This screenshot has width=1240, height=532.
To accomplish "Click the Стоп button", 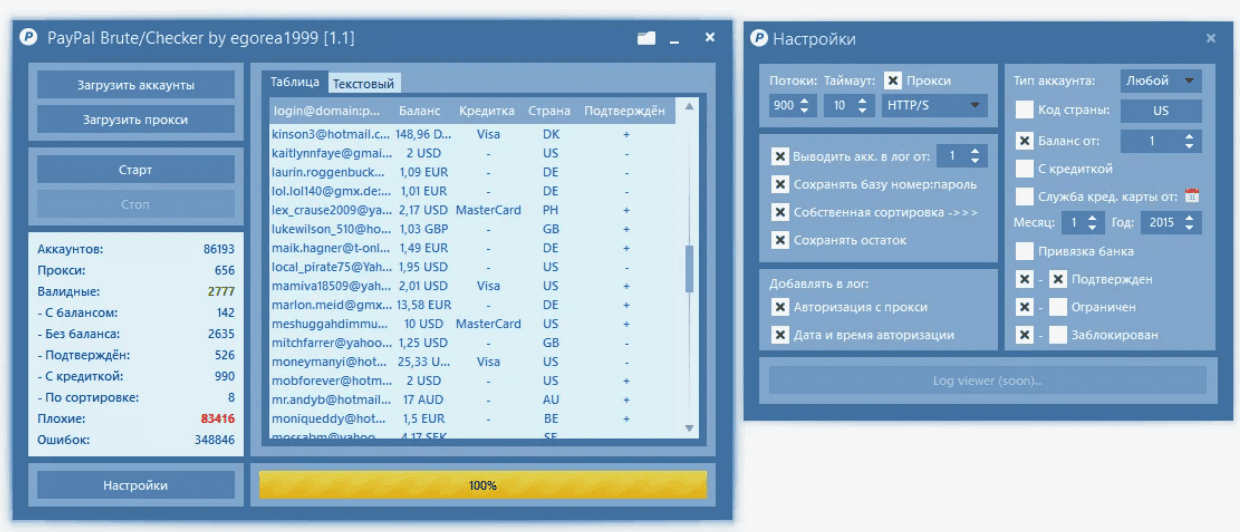I will click(x=136, y=204).
